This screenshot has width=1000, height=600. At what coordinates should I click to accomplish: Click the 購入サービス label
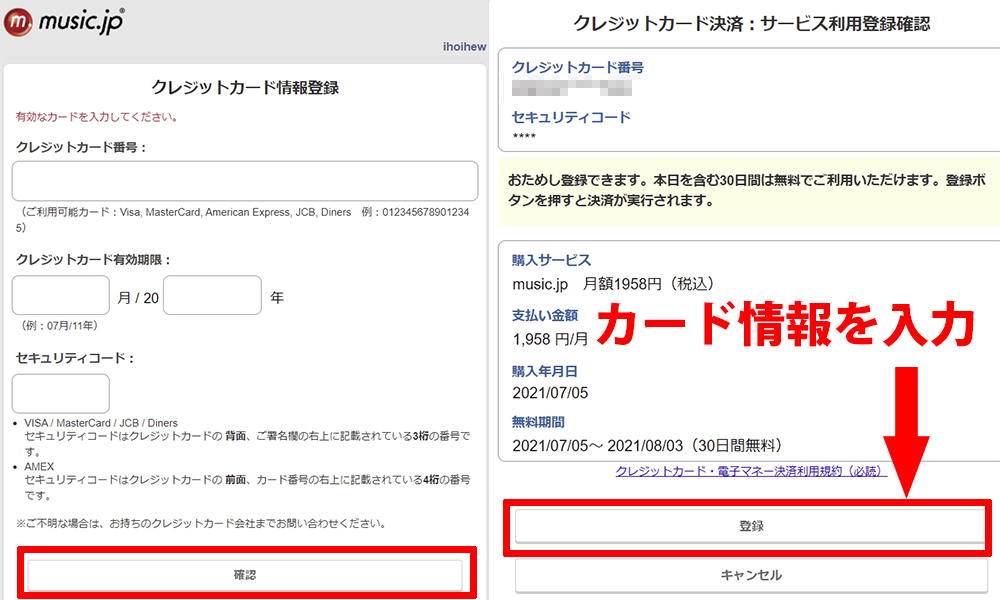coord(551,260)
